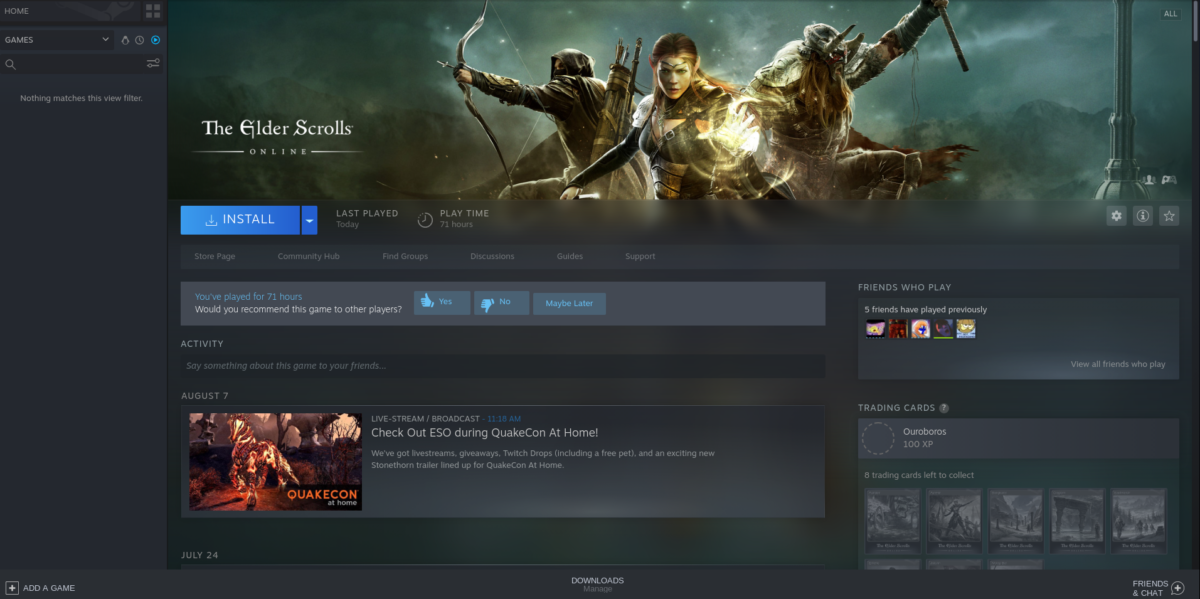This screenshot has width=1200, height=599.
Task: Click the Play Time clock icon
Action: point(424,219)
